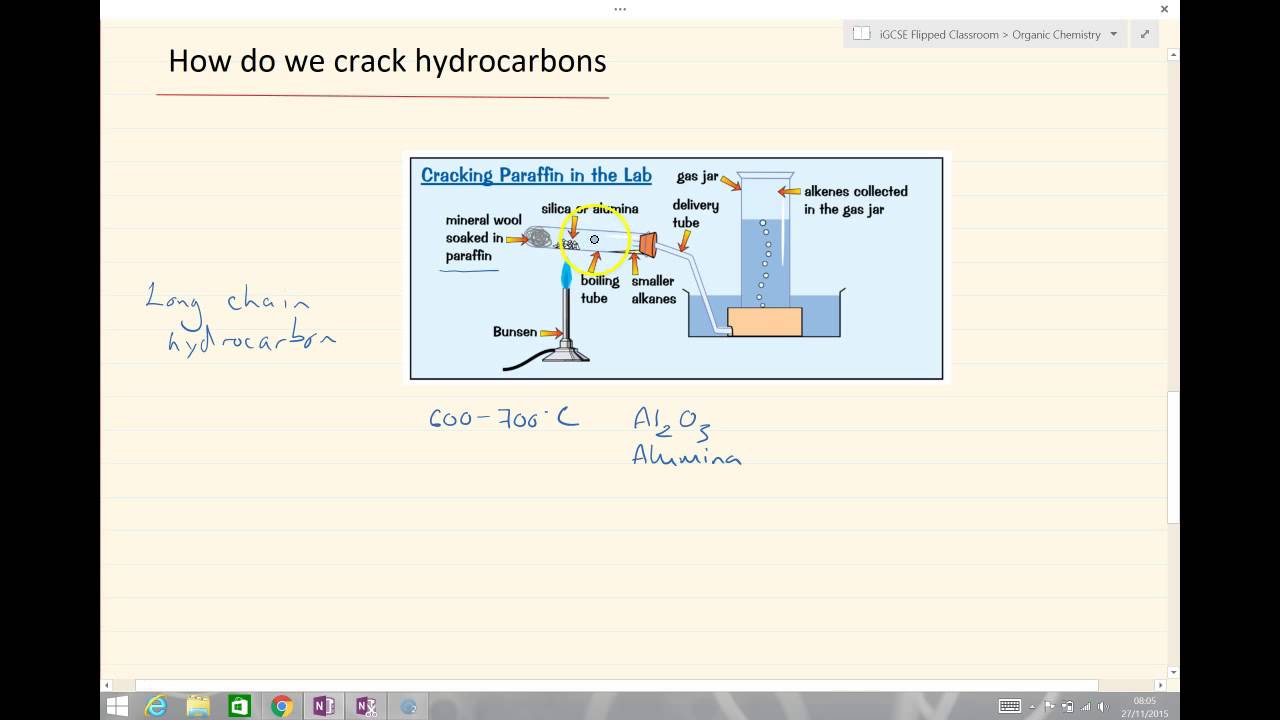Click the iGCSE Flipped Classroom > Organic Chemistry breadcrumb
Screen dimensions: 1280x720
(x=990, y=34)
